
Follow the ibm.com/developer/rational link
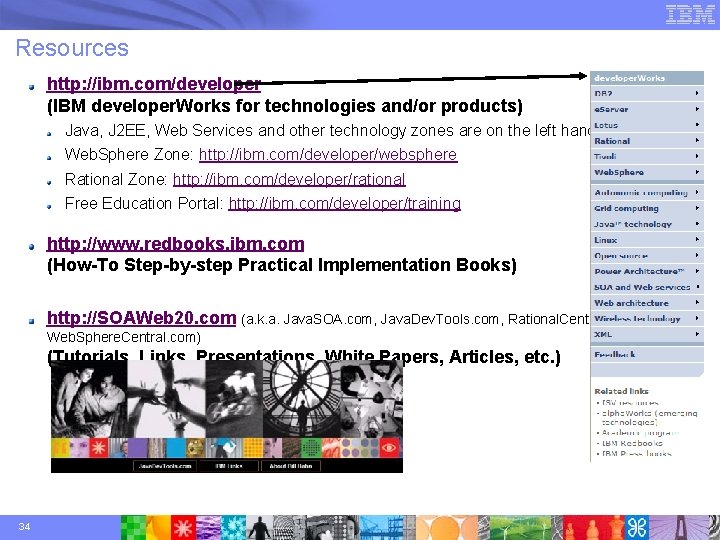(289, 180)
